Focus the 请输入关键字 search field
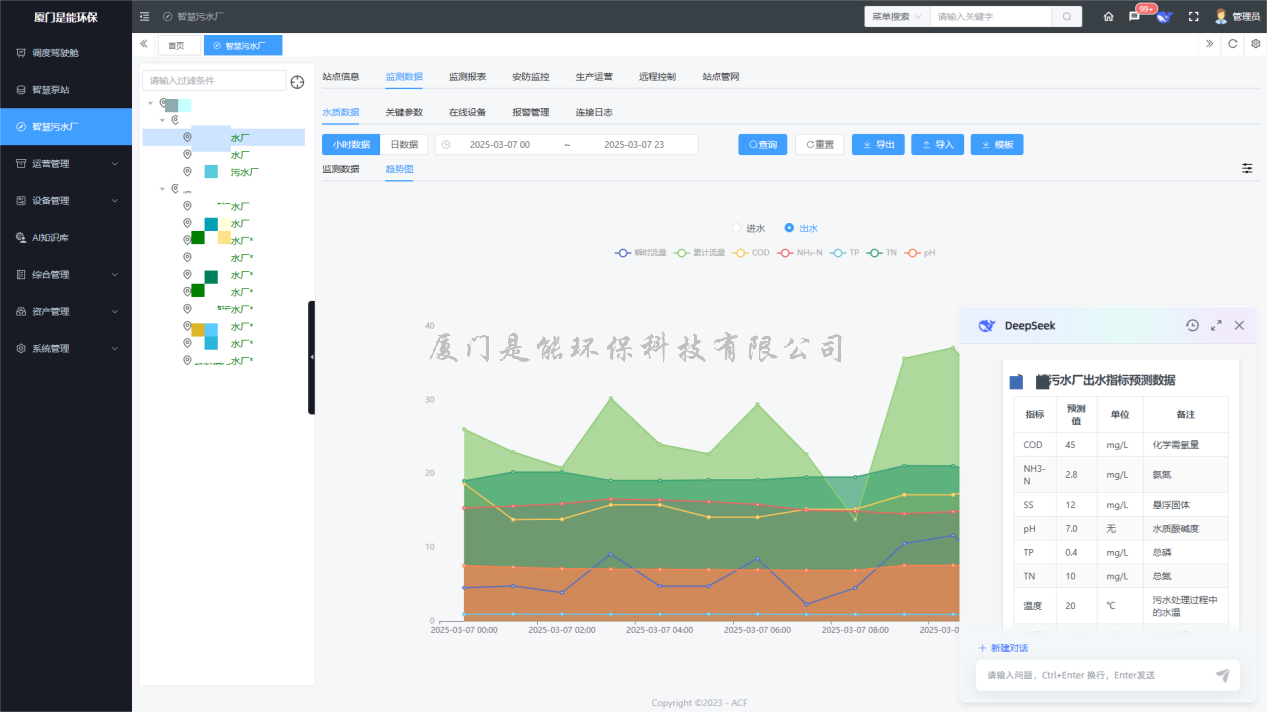Viewport: 1267px width, 712px height. pyautogui.click(x=991, y=16)
